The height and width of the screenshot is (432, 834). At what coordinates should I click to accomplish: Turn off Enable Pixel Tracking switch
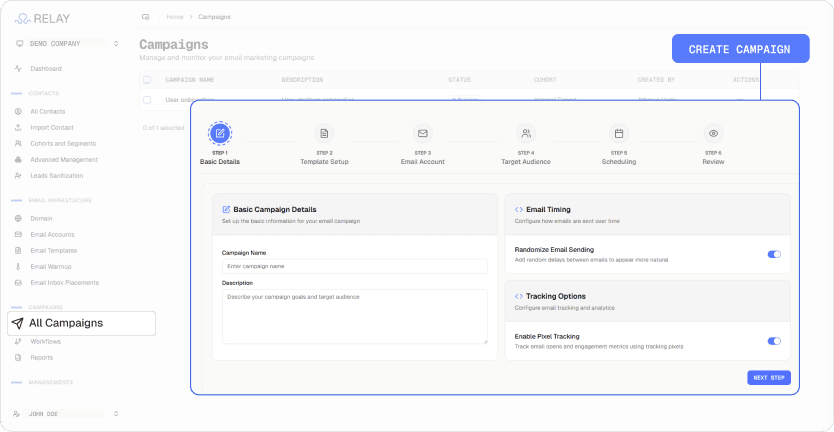coord(774,341)
